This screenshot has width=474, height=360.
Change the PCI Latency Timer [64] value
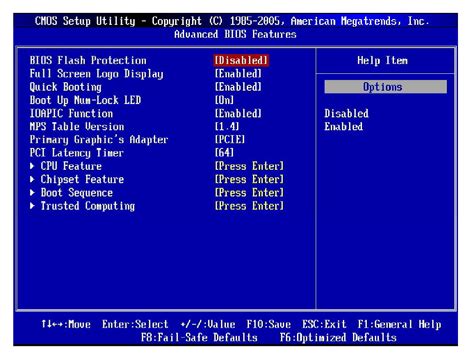224,153
